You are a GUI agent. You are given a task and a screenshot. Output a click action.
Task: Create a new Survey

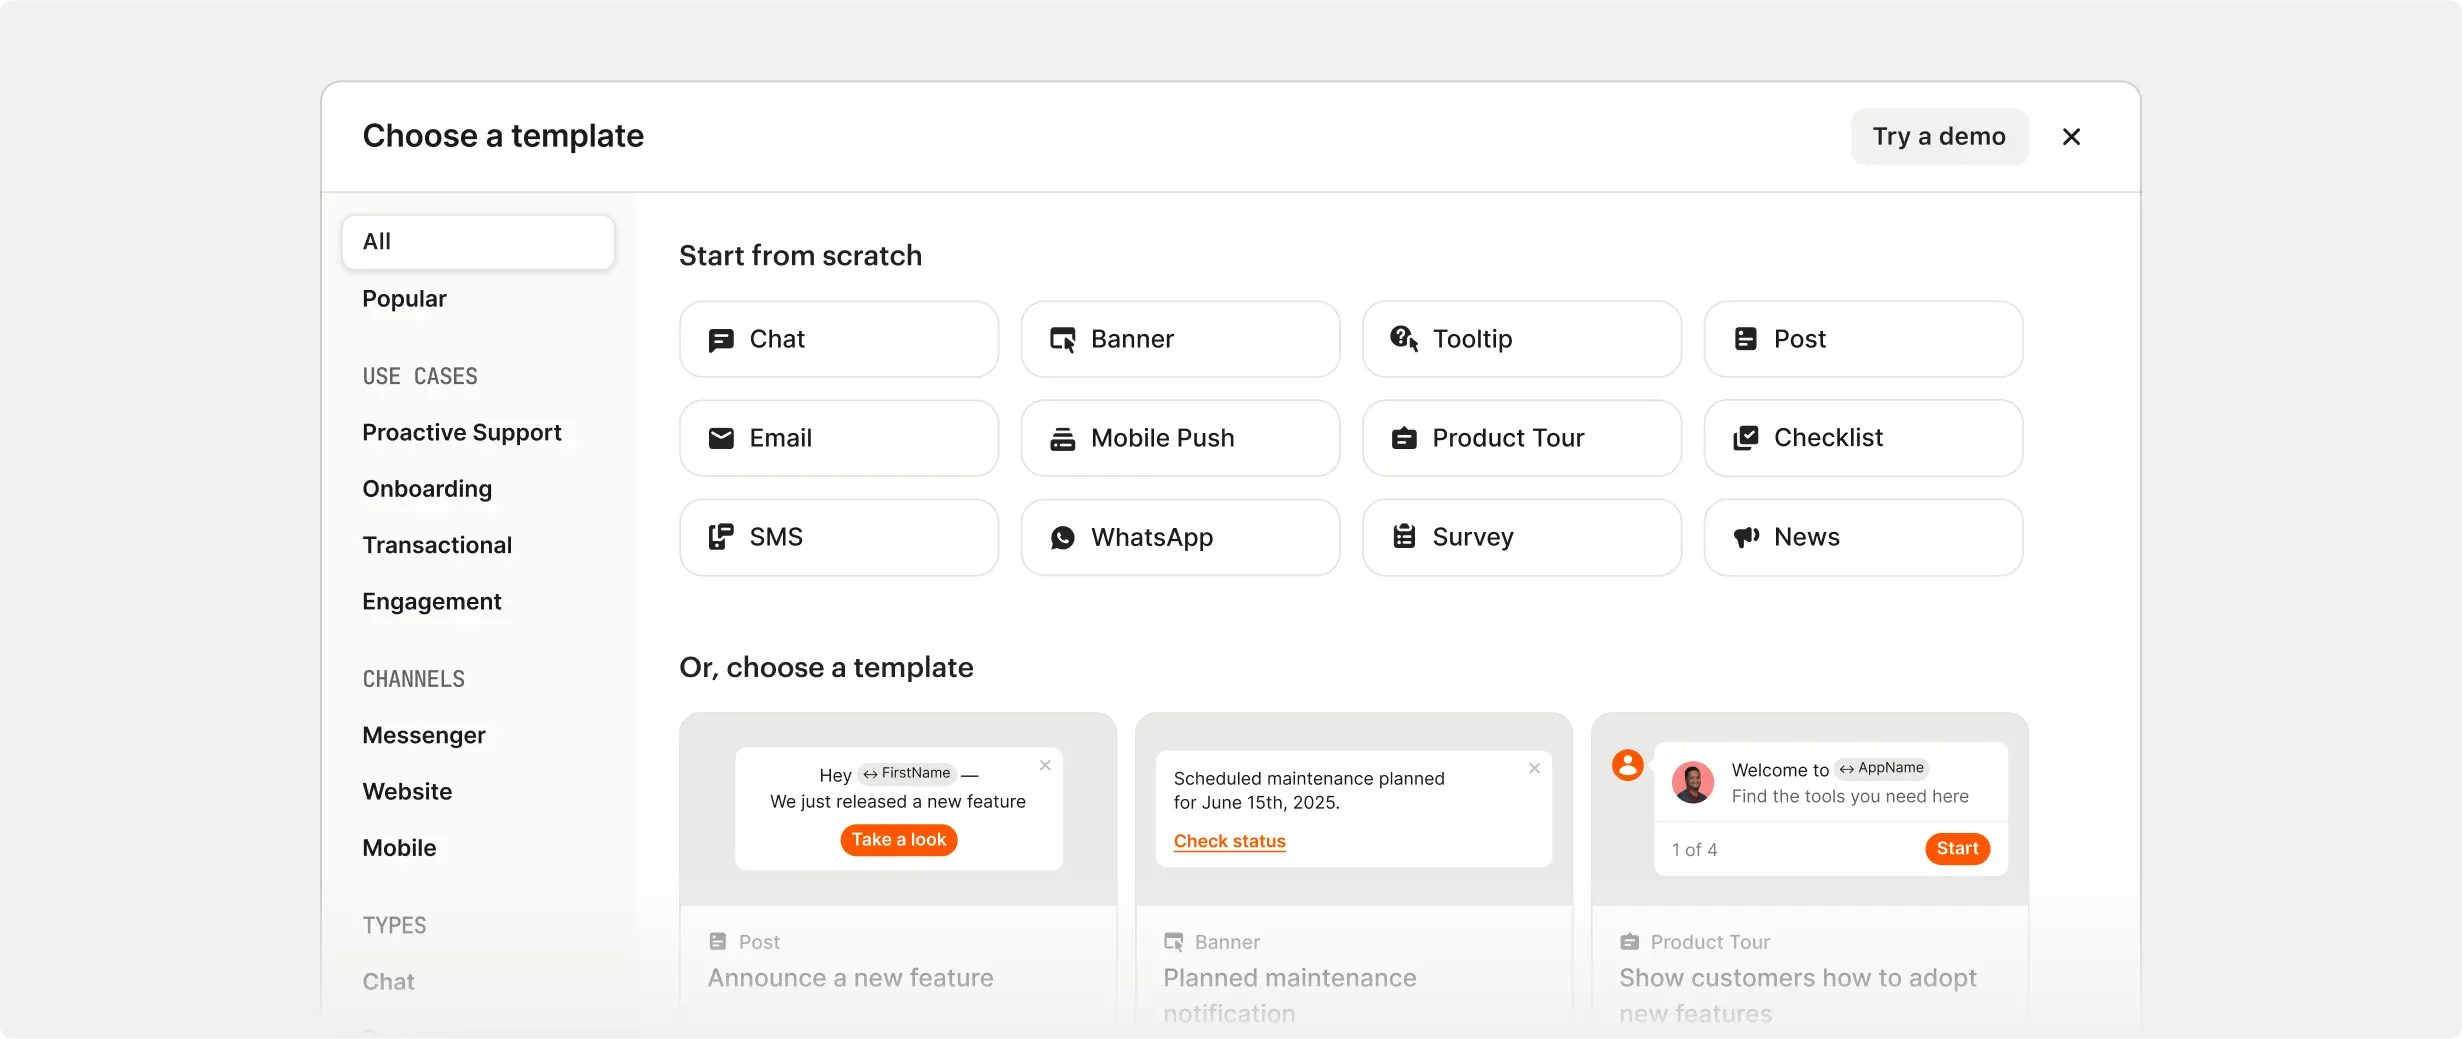[x=1521, y=537]
